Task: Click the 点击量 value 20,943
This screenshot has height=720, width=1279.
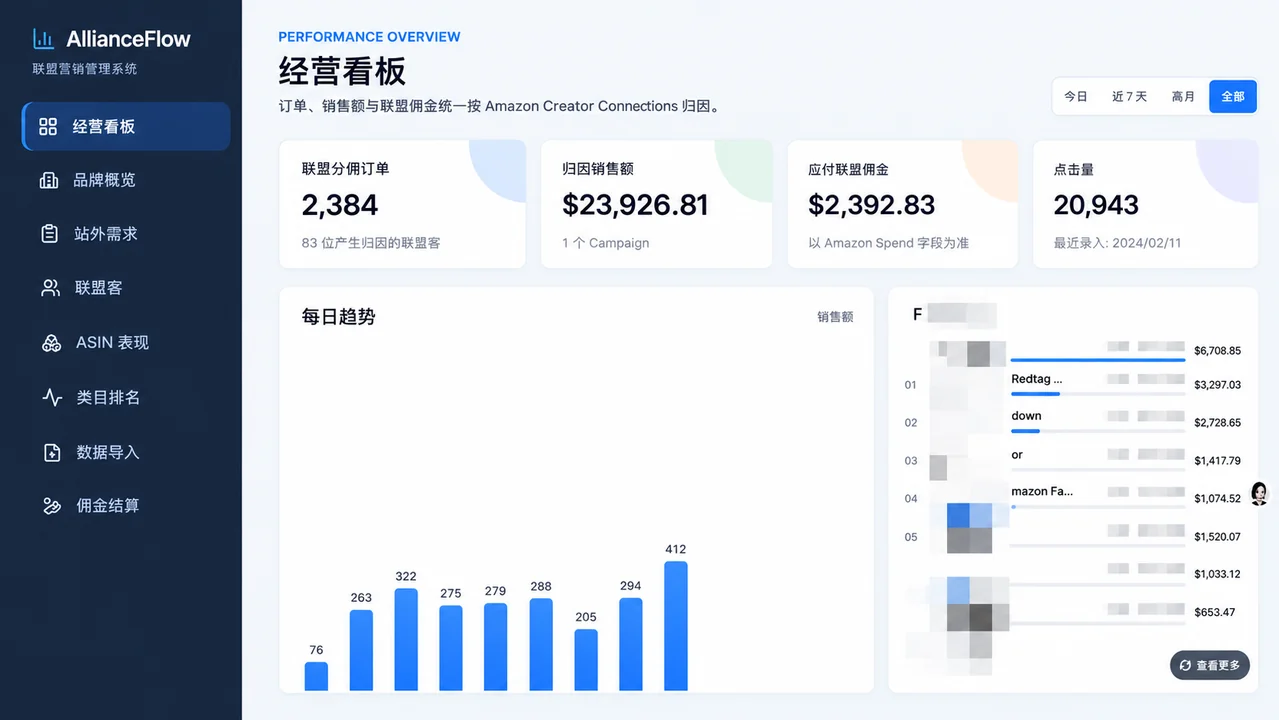Action: pyautogui.click(x=1096, y=205)
